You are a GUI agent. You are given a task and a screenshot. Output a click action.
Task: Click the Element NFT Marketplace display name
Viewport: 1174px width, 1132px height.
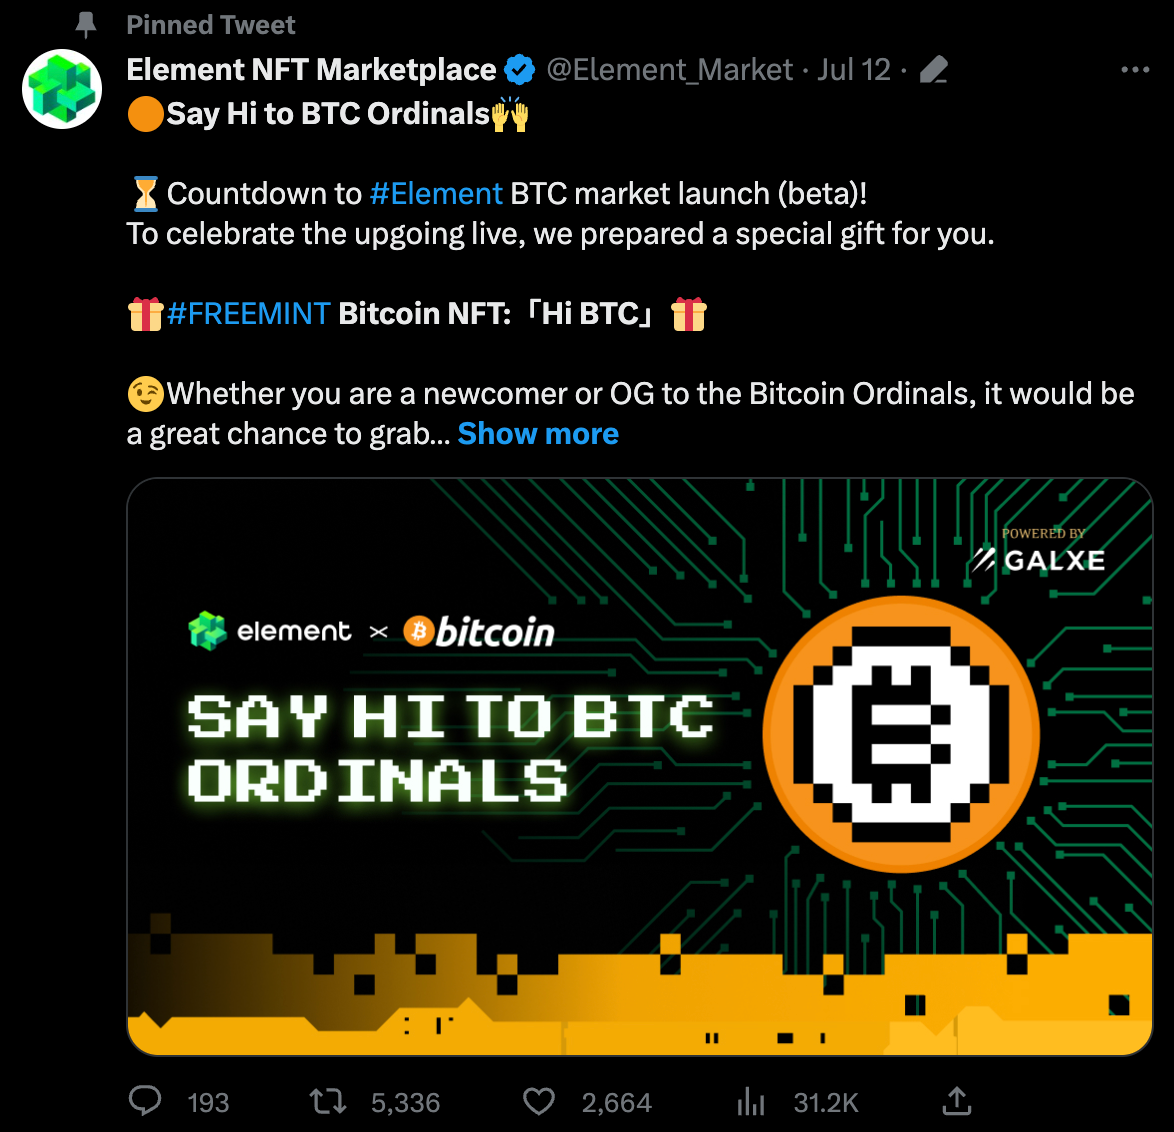(x=311, y=70)
